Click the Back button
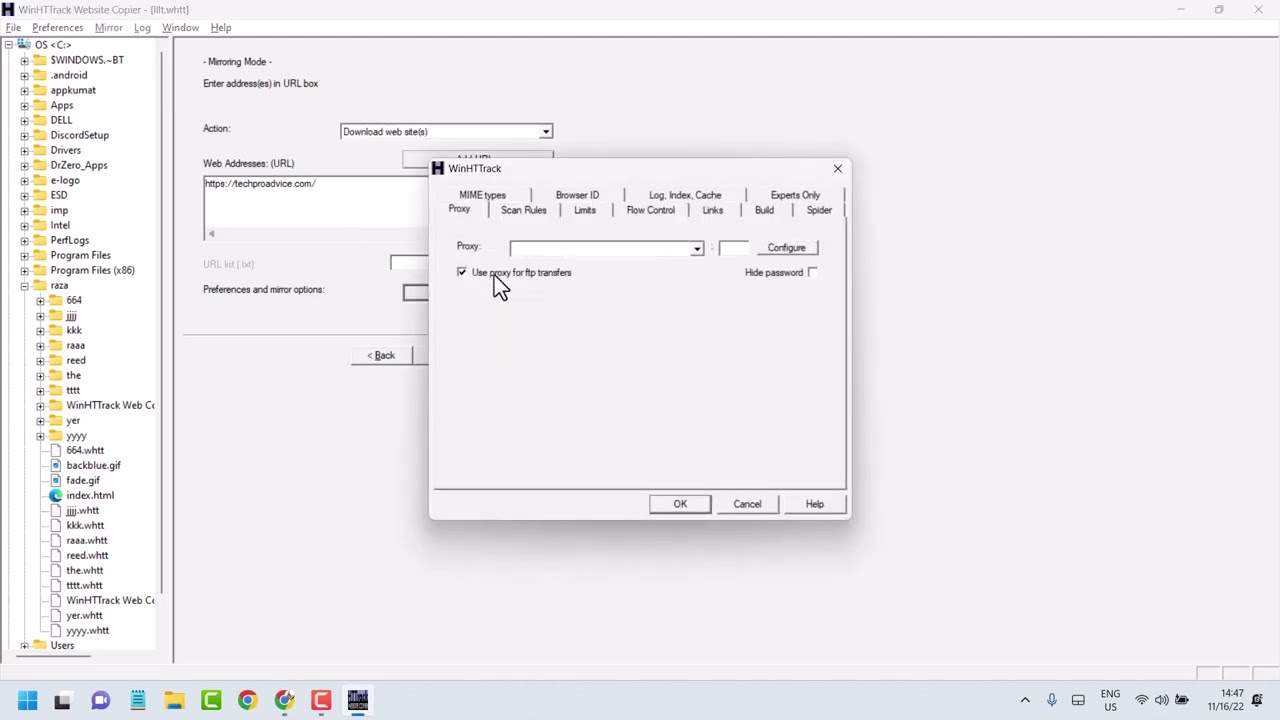Screen dimensions: 1280x720 pos(381,356)
